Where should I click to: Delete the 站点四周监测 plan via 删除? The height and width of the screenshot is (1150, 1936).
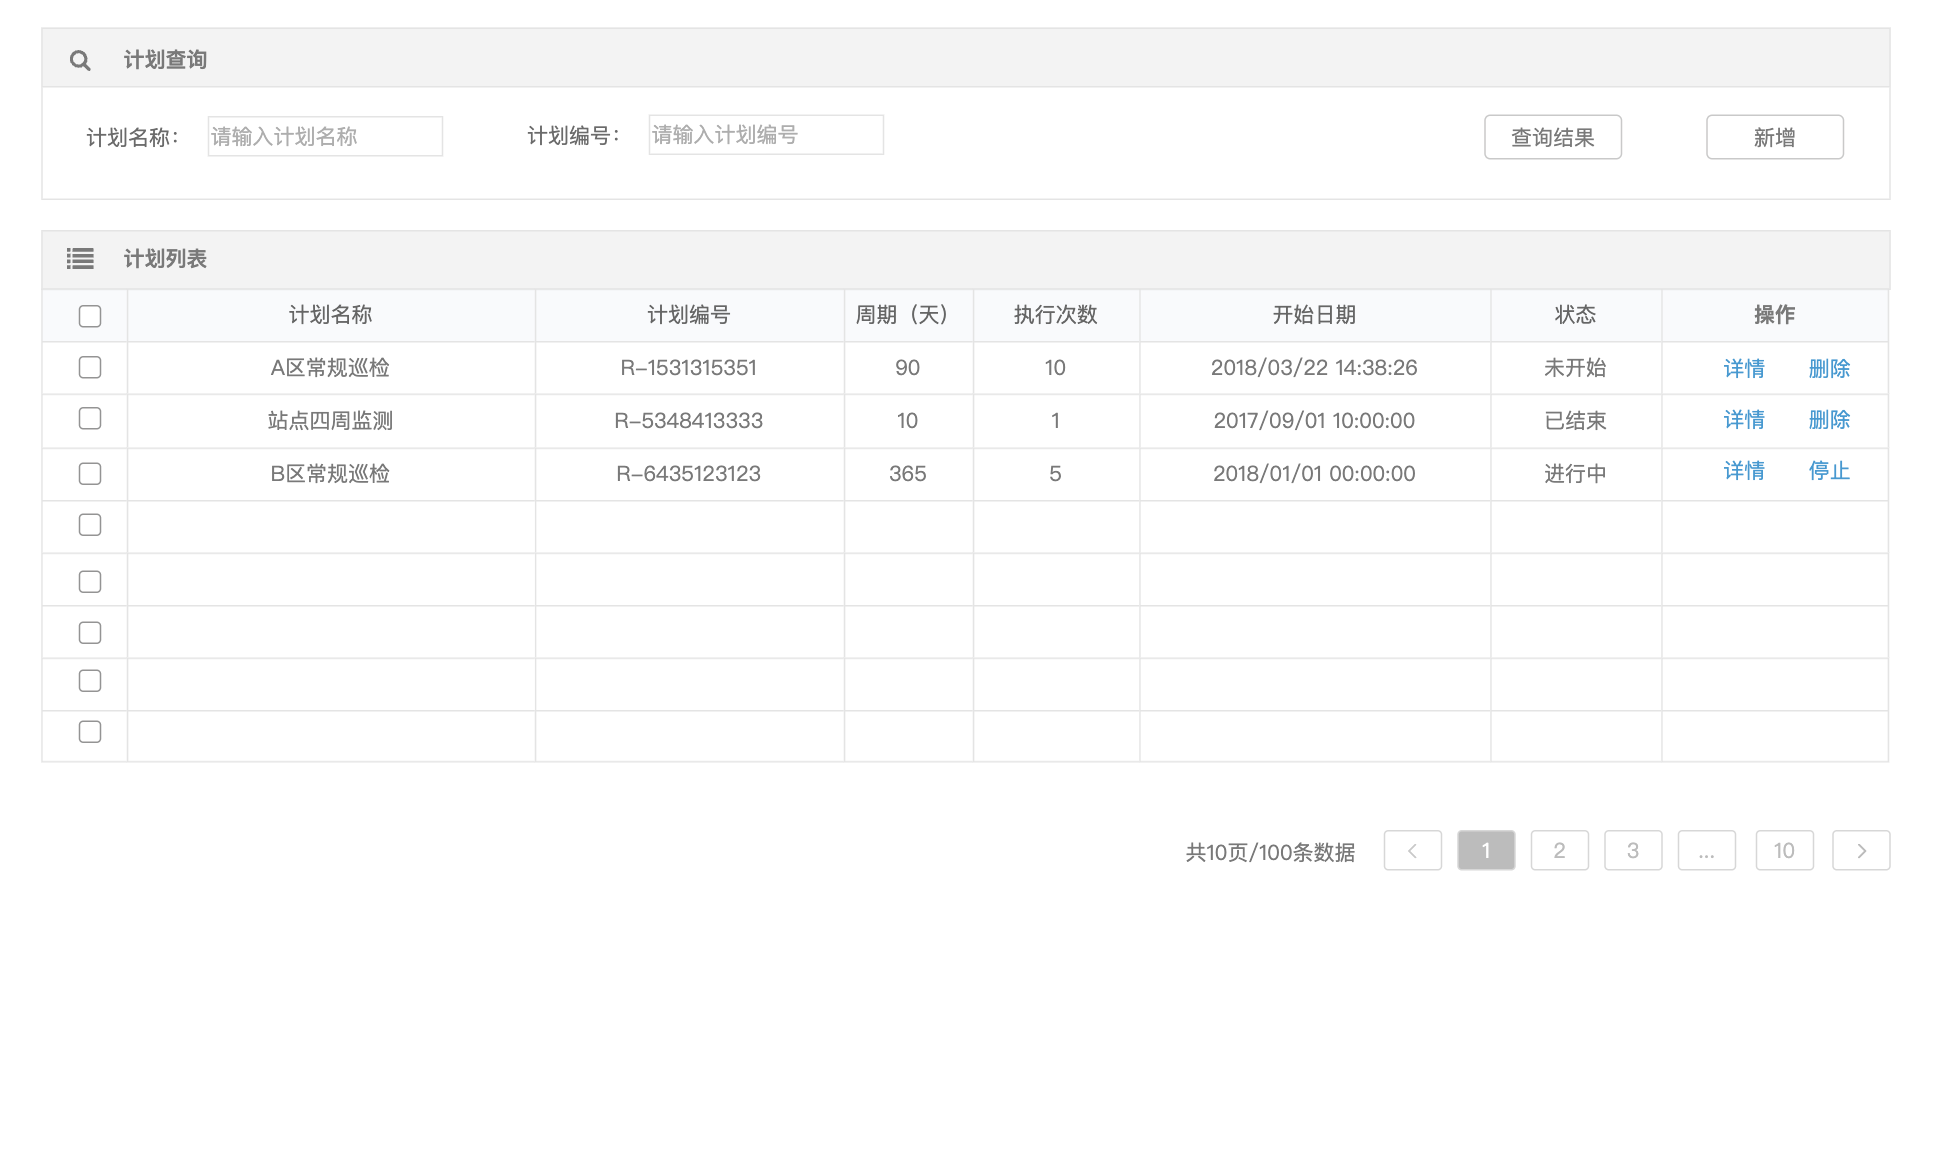click(x=1829, y=420)
